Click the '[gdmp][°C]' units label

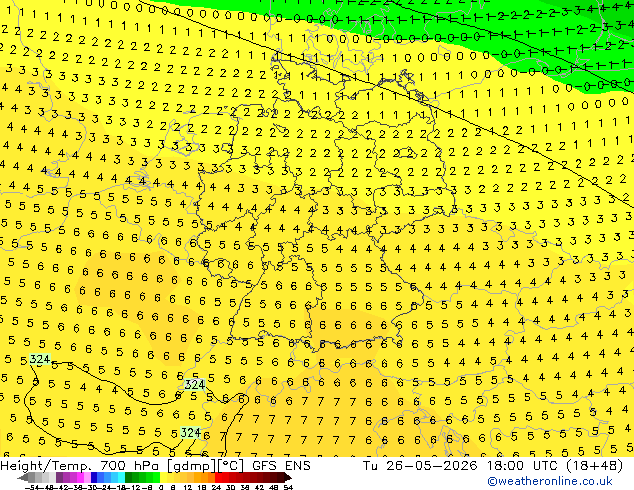(x=205, y=466)
